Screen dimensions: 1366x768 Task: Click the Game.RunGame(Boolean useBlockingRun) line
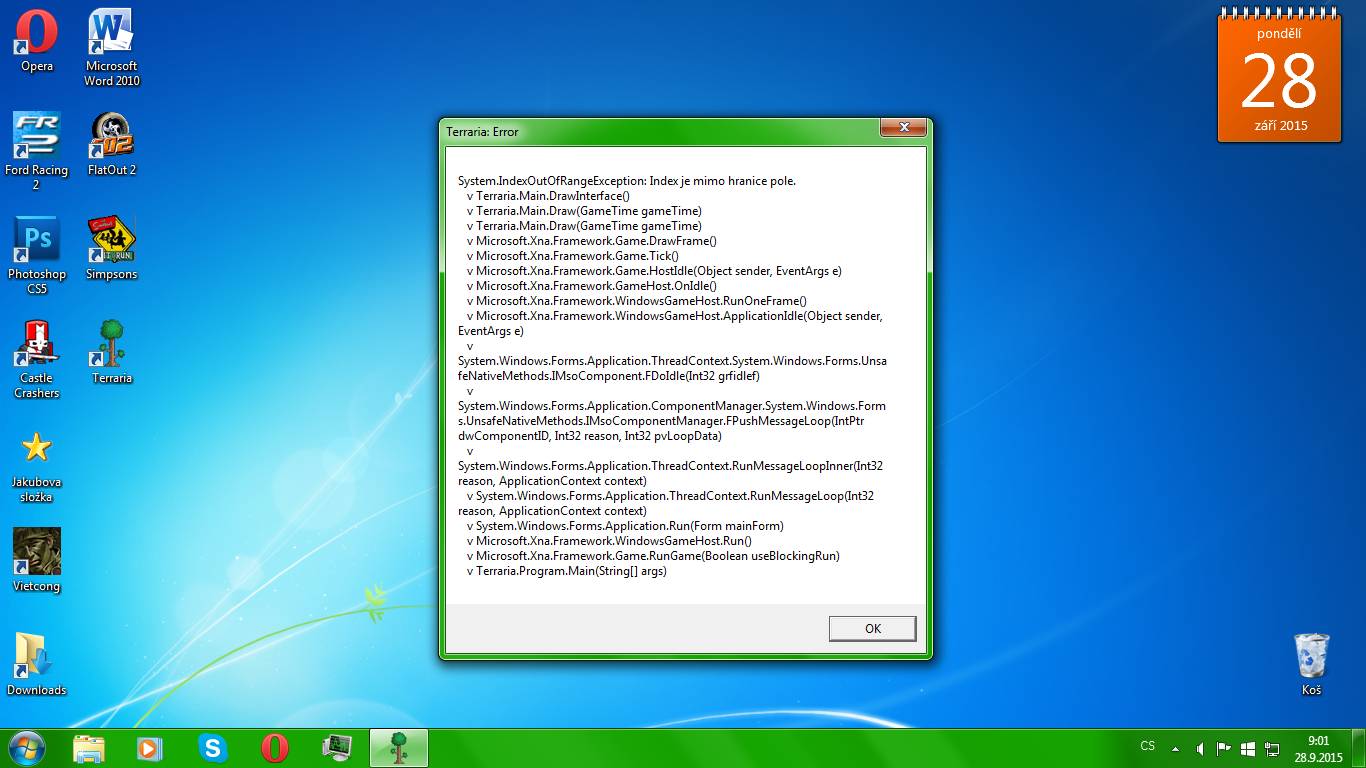653,556
